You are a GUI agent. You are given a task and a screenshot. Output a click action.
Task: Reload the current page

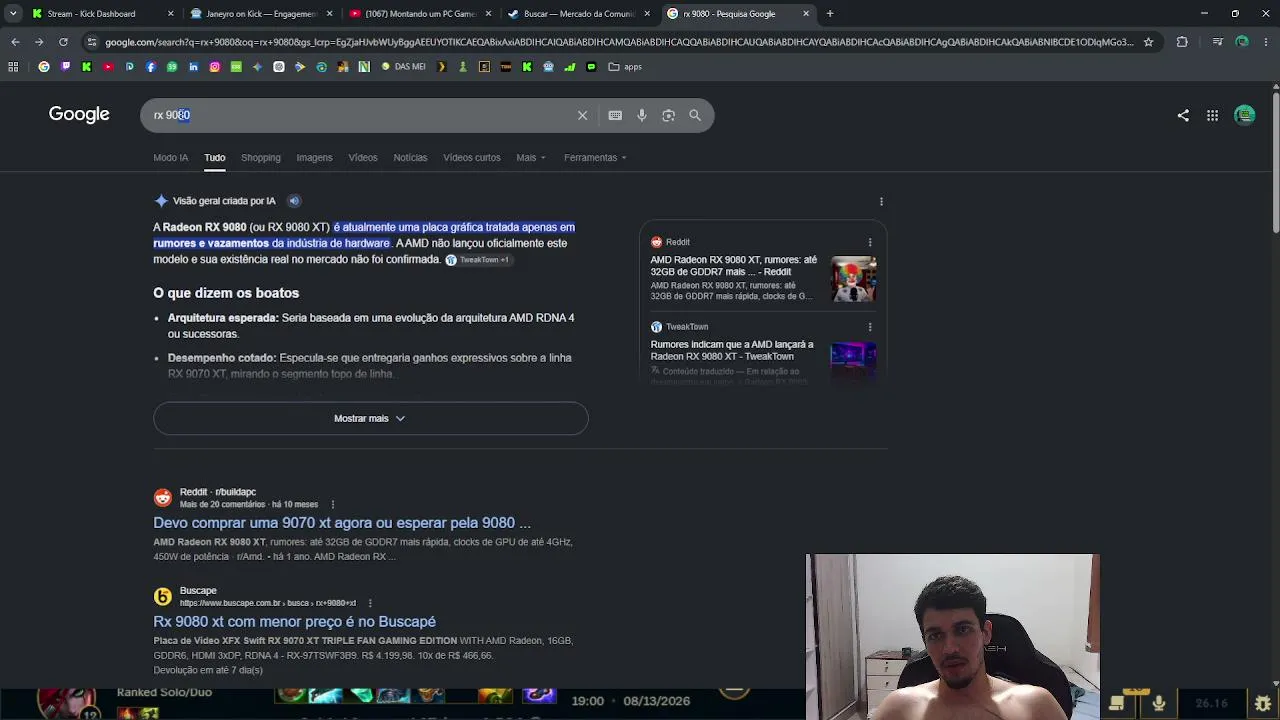[x=63, y=42]
